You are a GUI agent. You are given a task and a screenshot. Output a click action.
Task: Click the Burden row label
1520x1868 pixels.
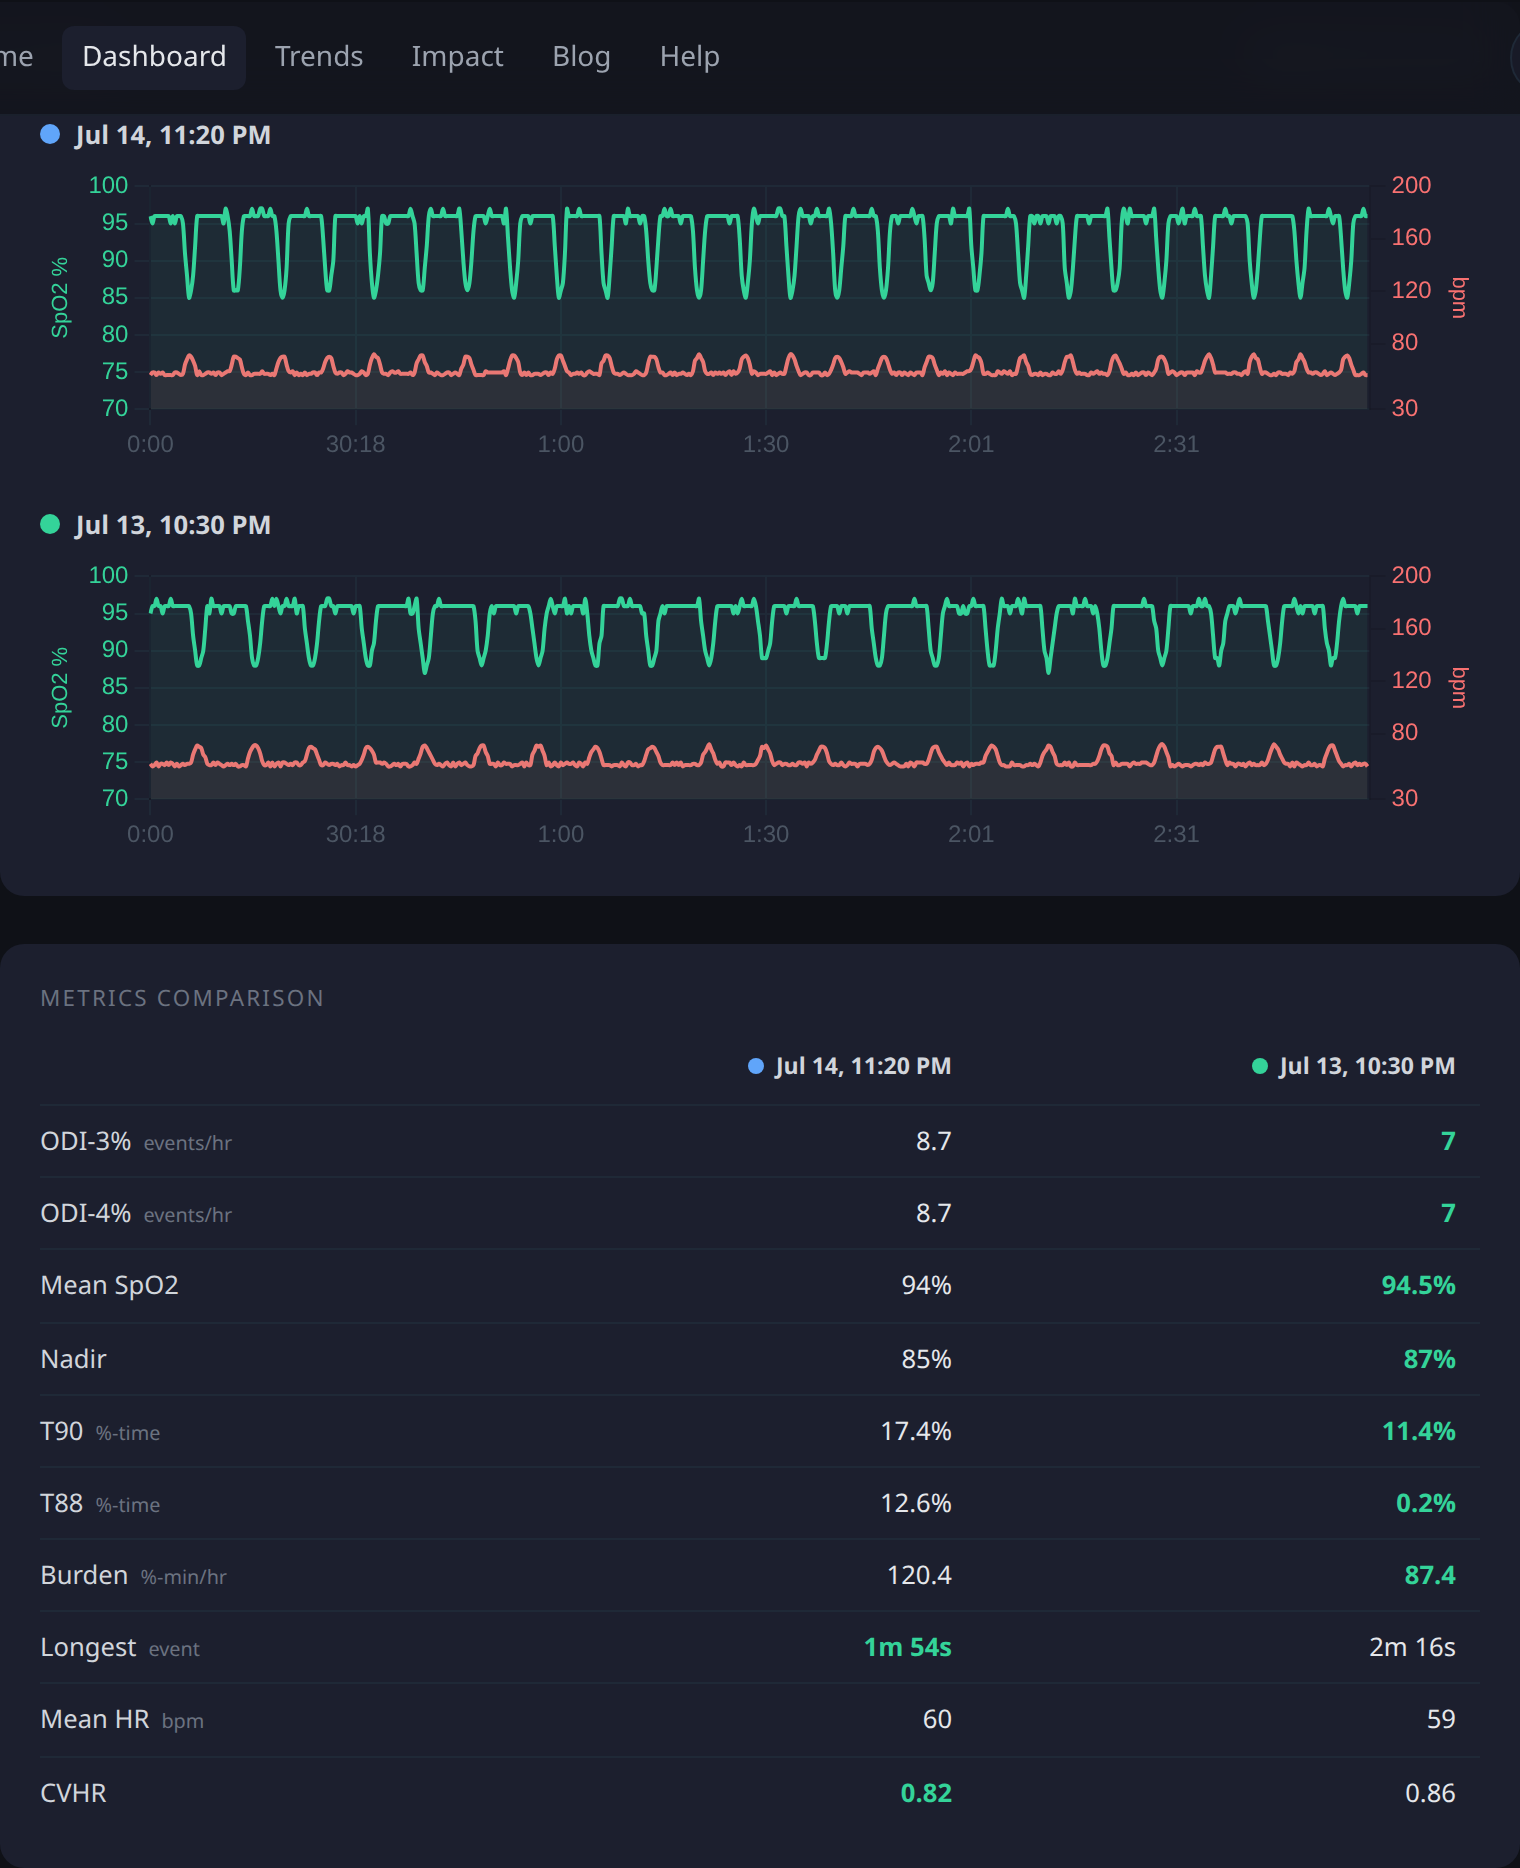(x=84, y=1575)
